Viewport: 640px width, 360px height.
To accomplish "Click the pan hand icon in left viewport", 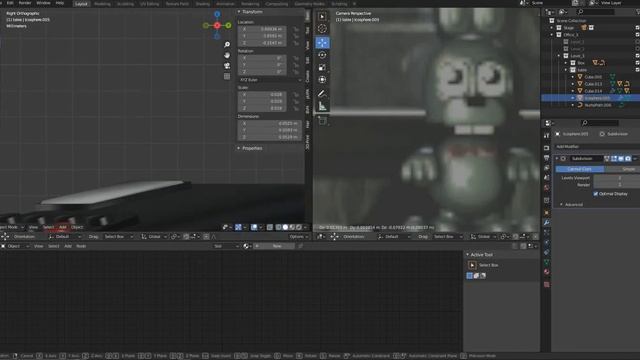I will click(227, 55).
